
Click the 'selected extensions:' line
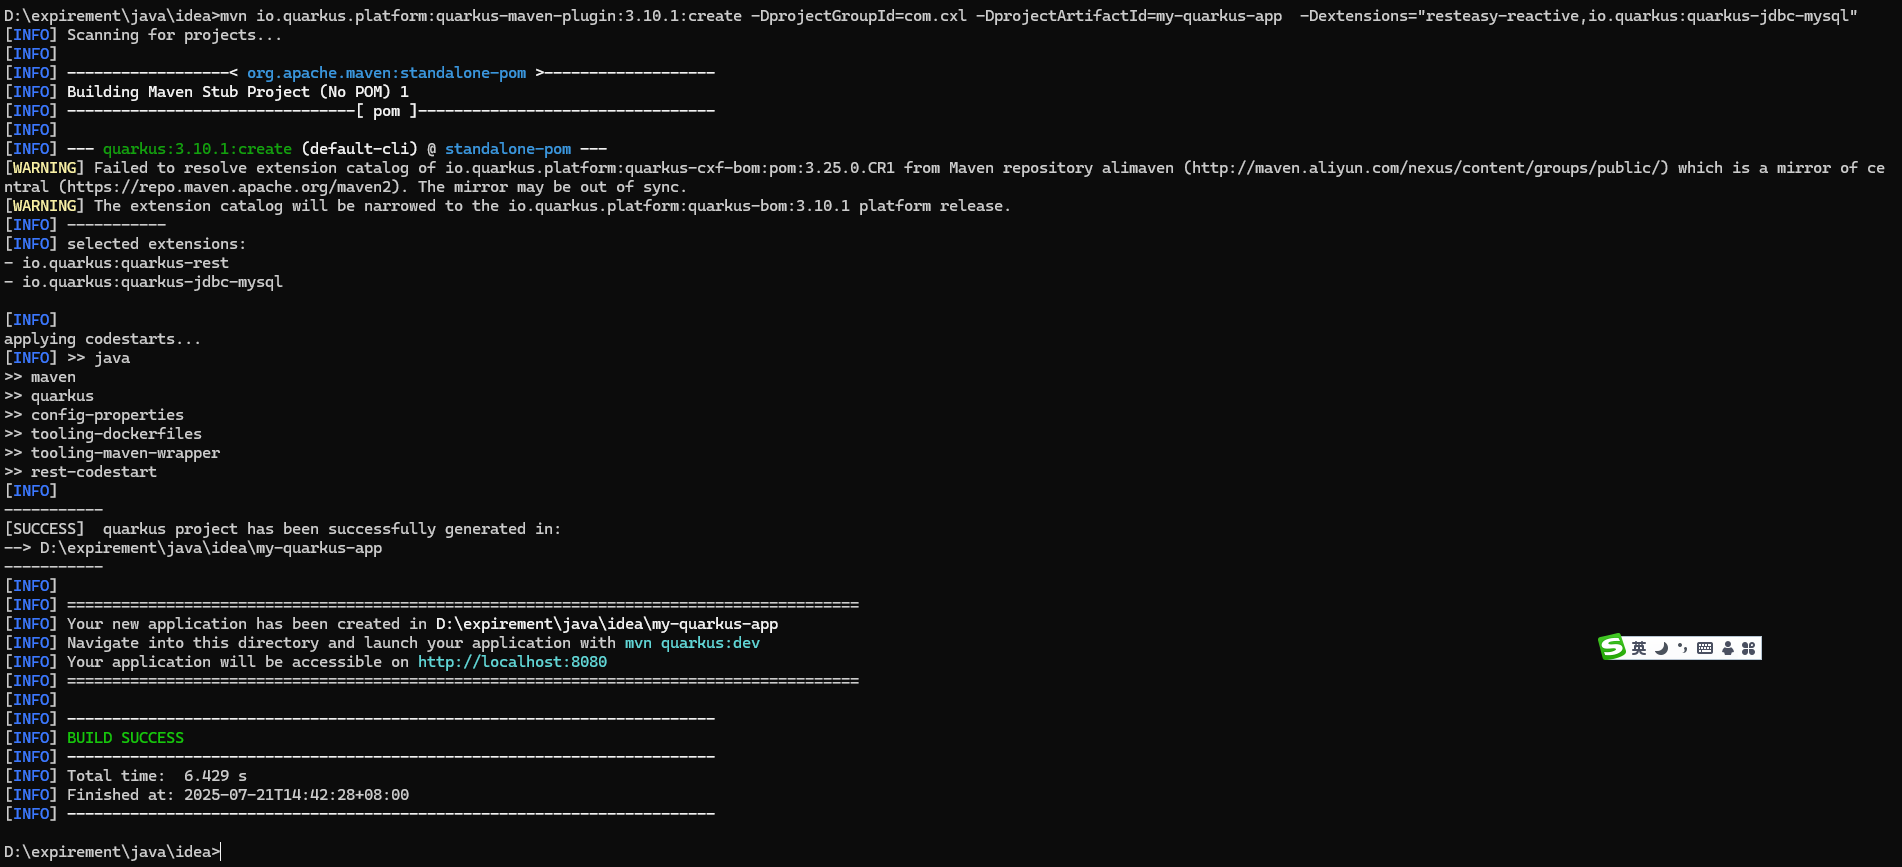pos(156,244)
